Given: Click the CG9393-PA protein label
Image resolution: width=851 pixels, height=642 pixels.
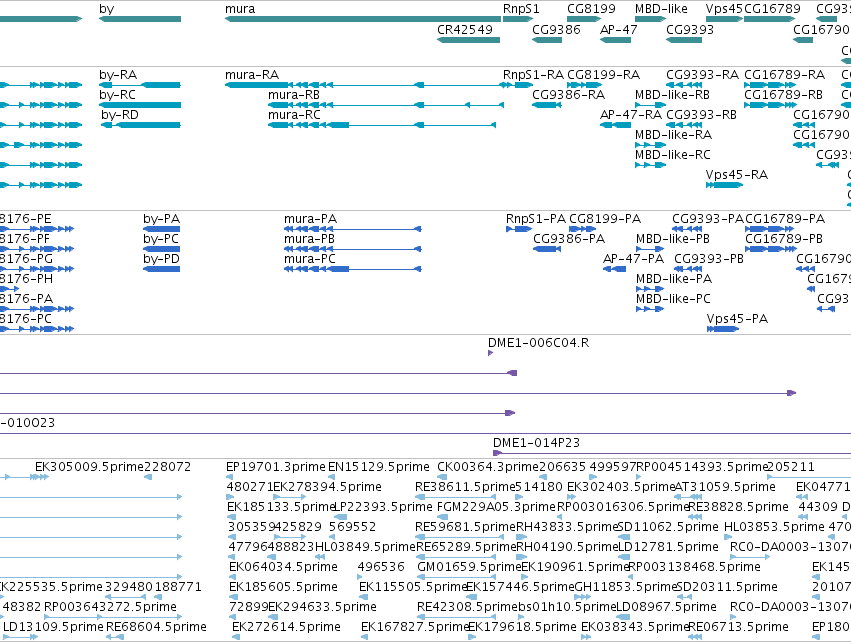Looking at the screenshot, I should [x=708, y=219].
